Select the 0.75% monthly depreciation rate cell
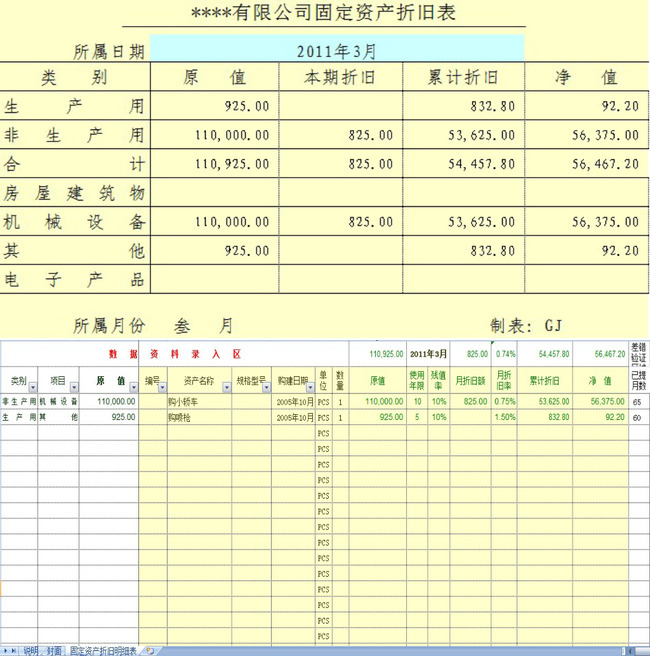The width and height of the screenshot is (650, 656). coord(504,402)
